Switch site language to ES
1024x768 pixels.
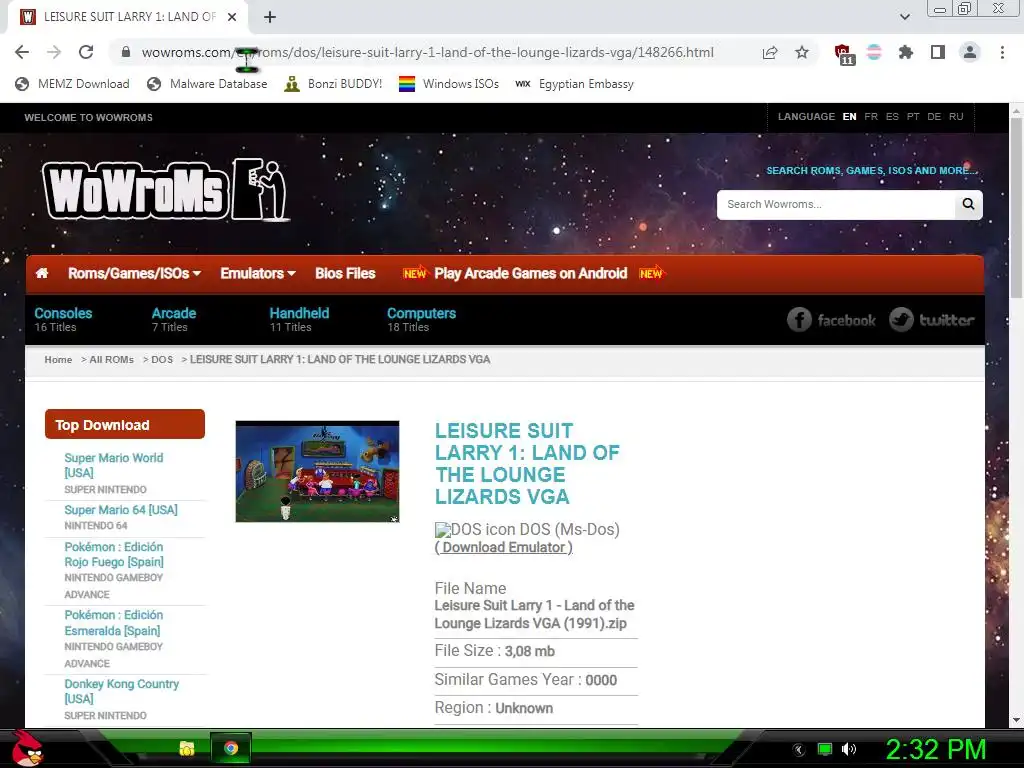892,116
